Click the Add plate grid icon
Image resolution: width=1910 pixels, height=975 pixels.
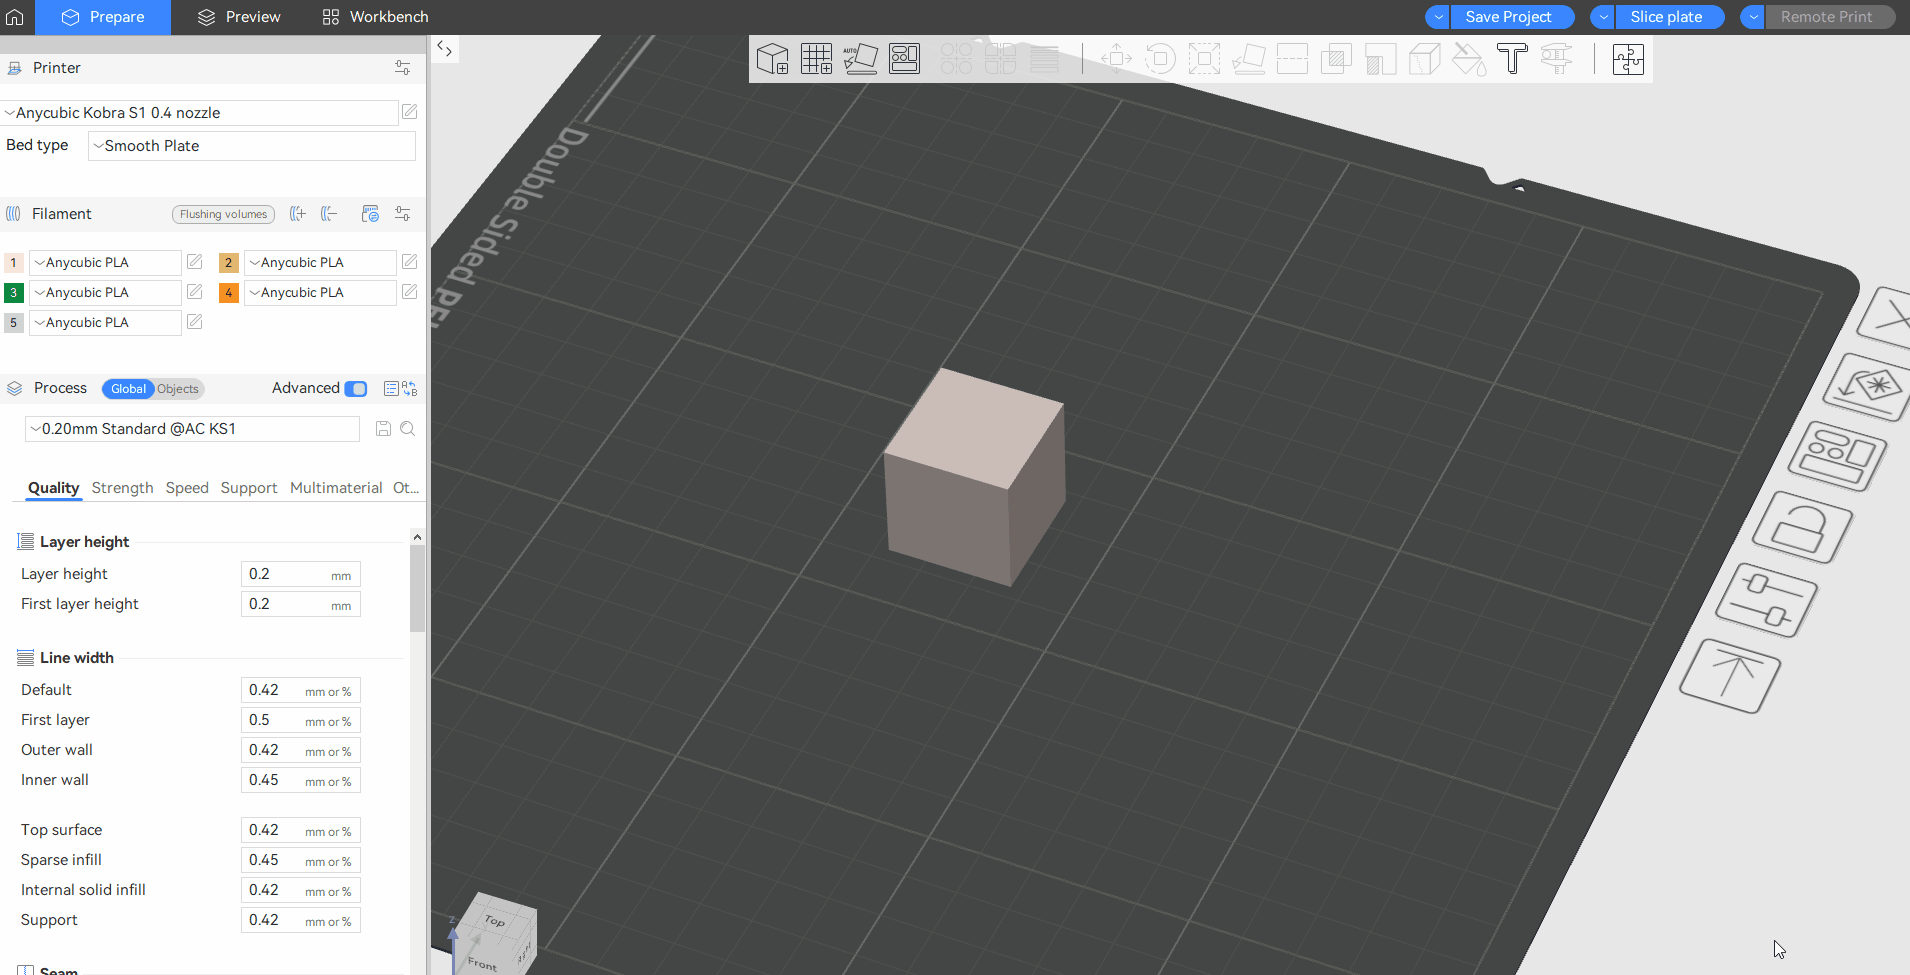pos(816,59)
